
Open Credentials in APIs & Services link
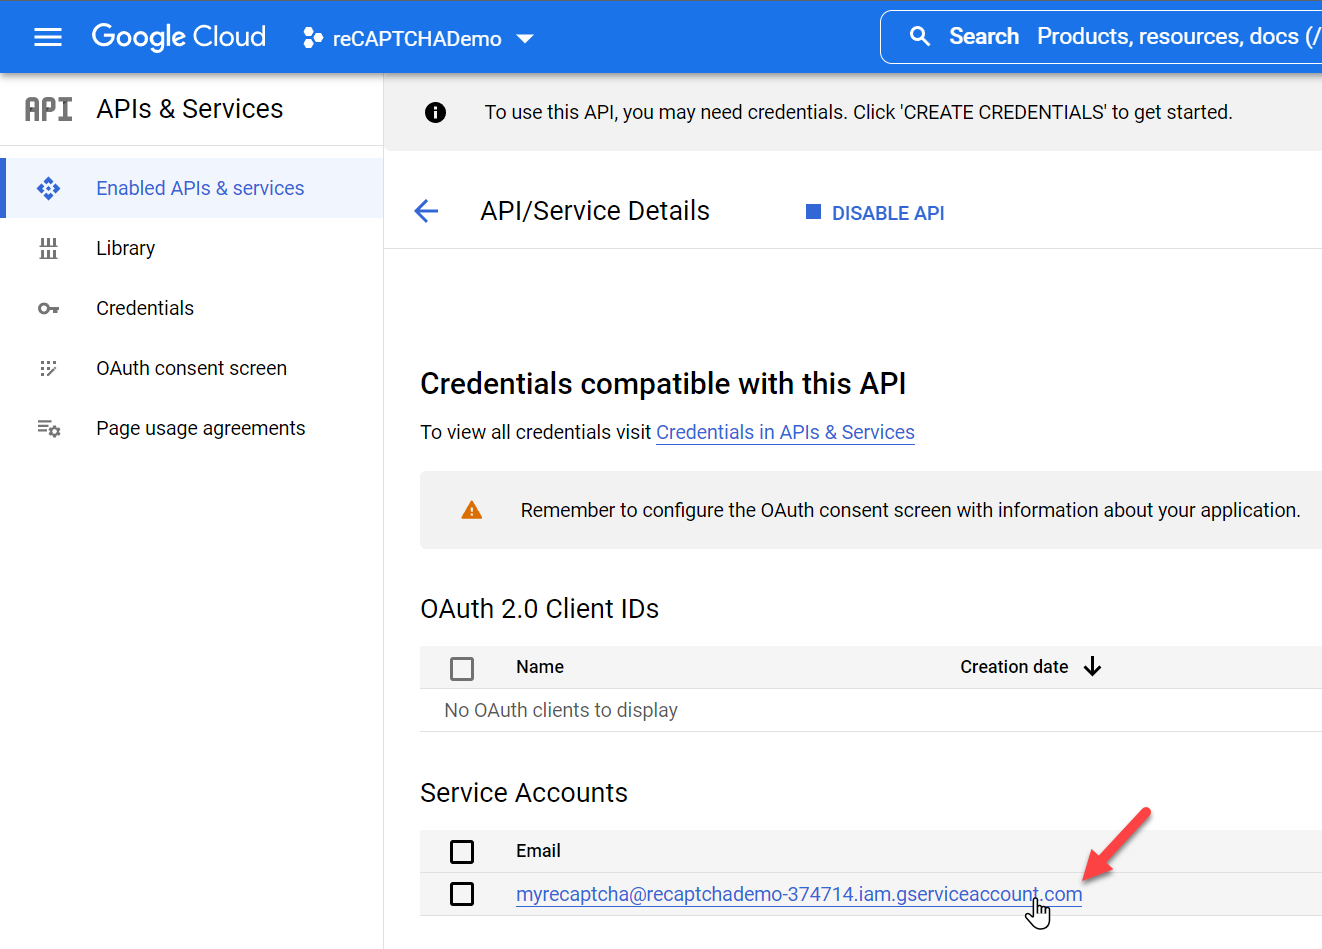785,432
